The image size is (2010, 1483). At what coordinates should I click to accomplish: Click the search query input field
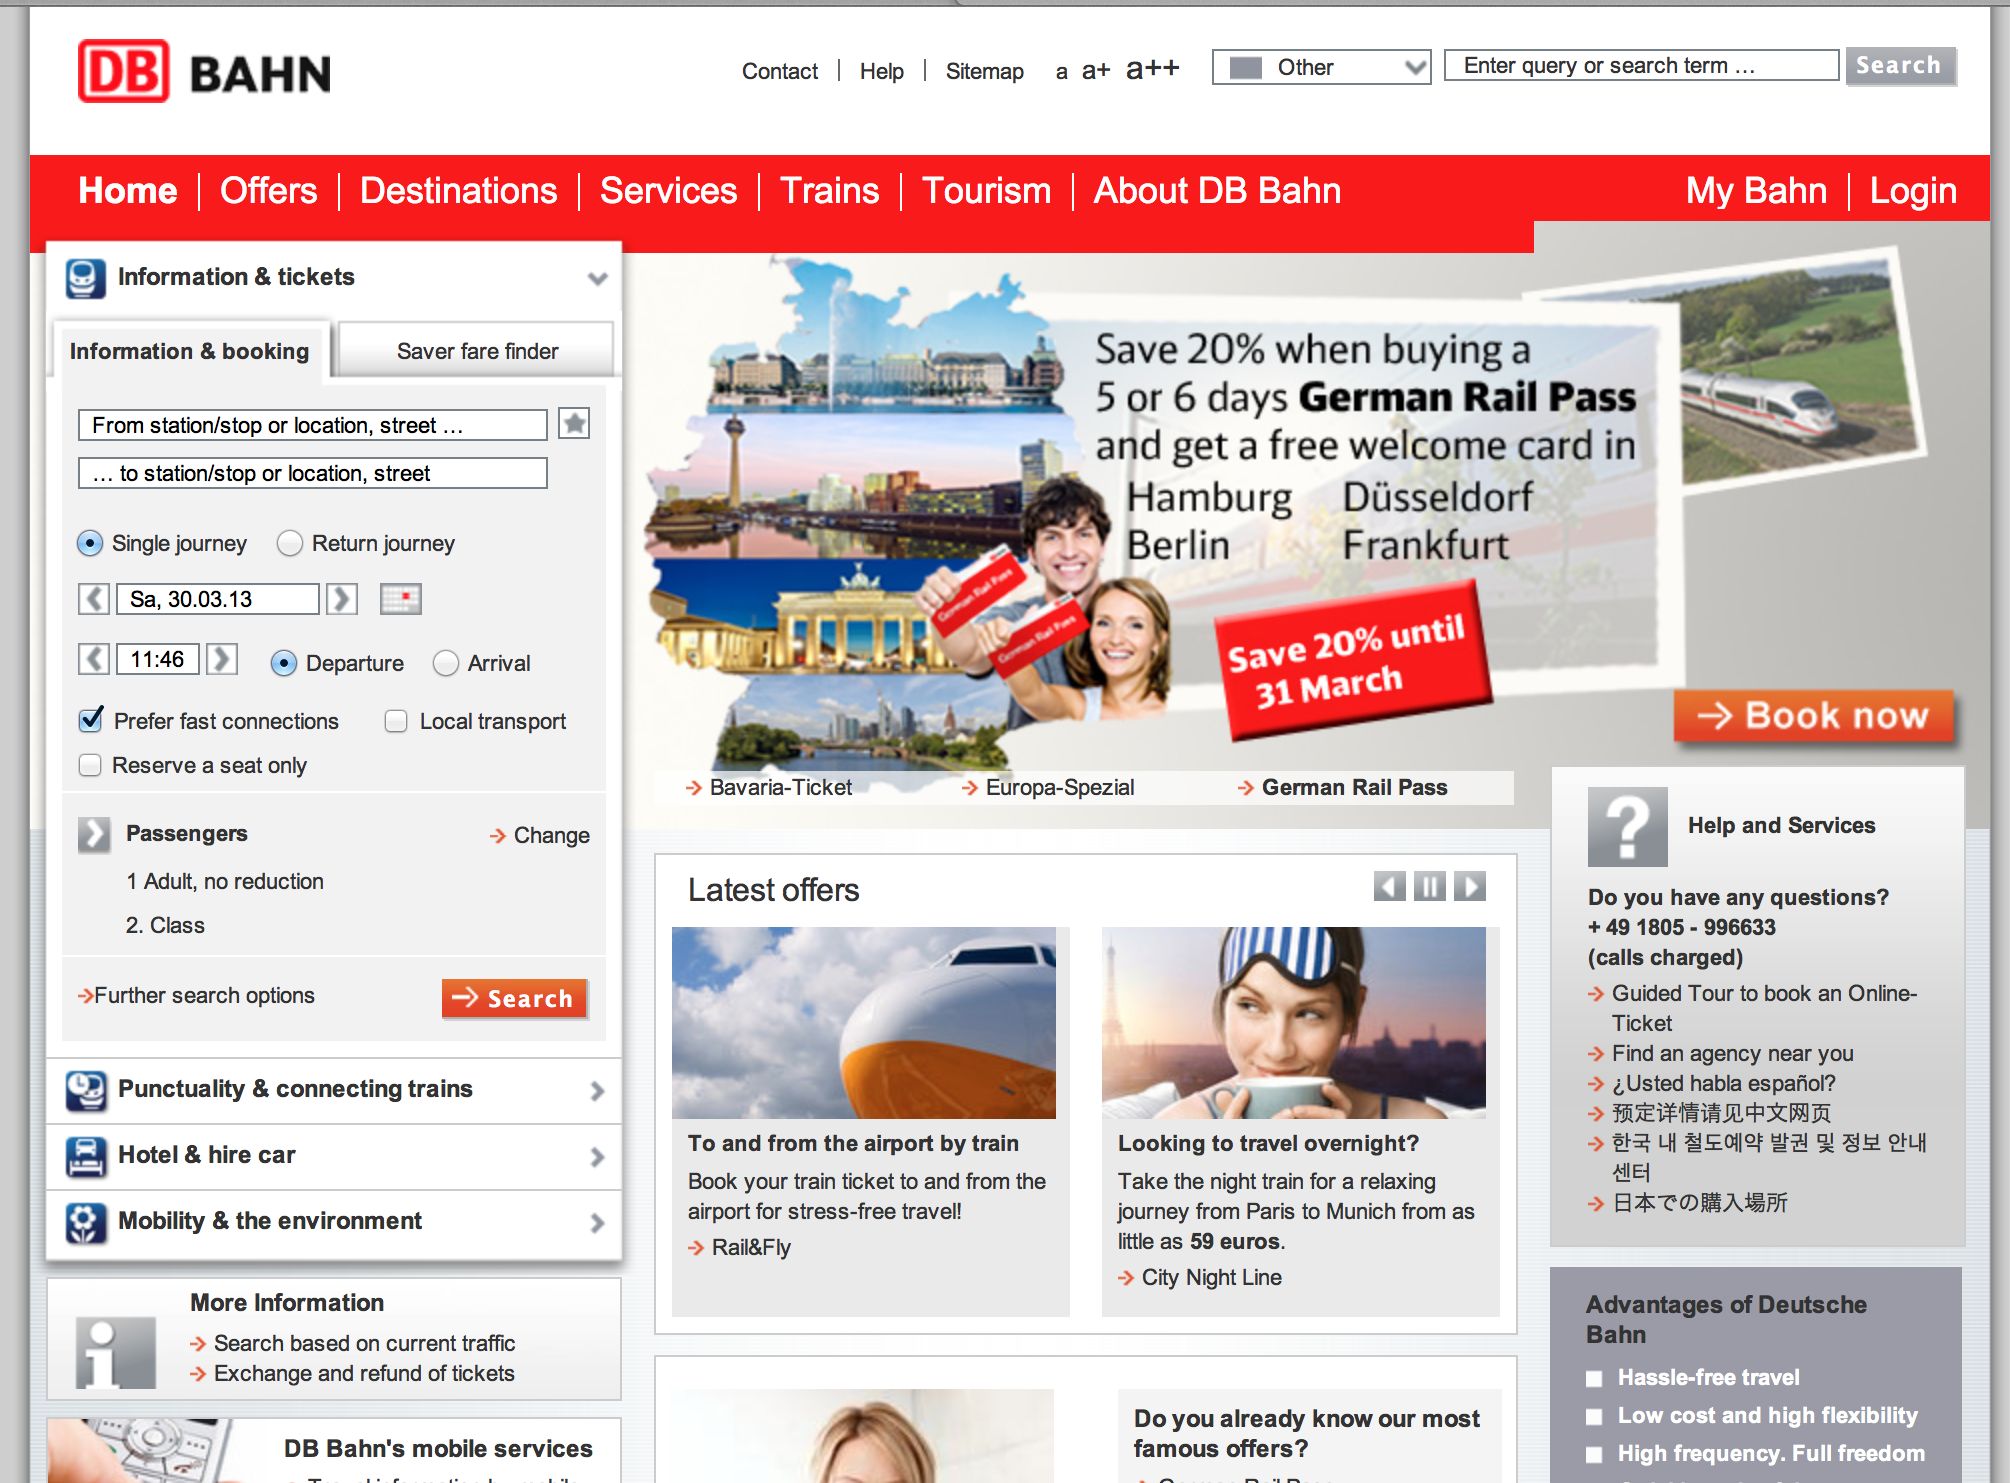(x=1641, y=66)
